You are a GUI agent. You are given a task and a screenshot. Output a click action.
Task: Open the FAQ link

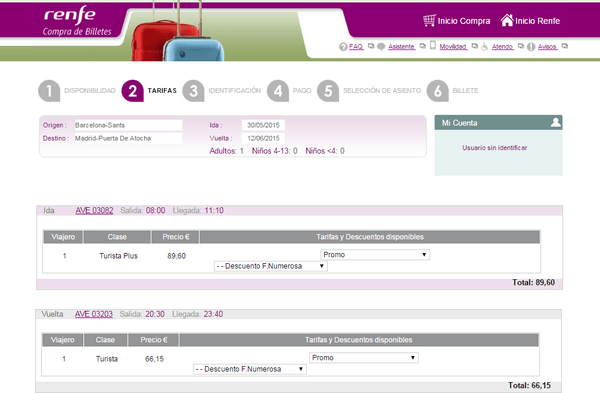tap(356, 47)
